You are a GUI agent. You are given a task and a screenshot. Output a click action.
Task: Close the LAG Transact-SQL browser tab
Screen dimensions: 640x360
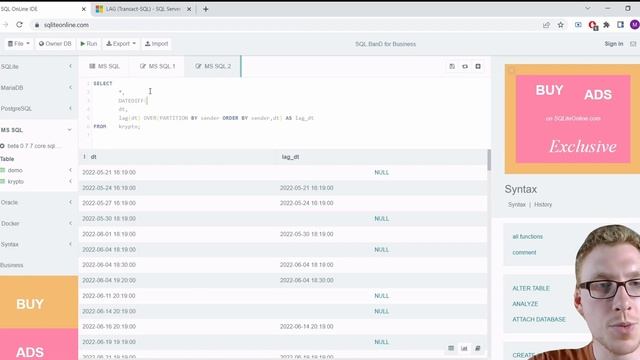pyautogui.click(x=189, y=9)
